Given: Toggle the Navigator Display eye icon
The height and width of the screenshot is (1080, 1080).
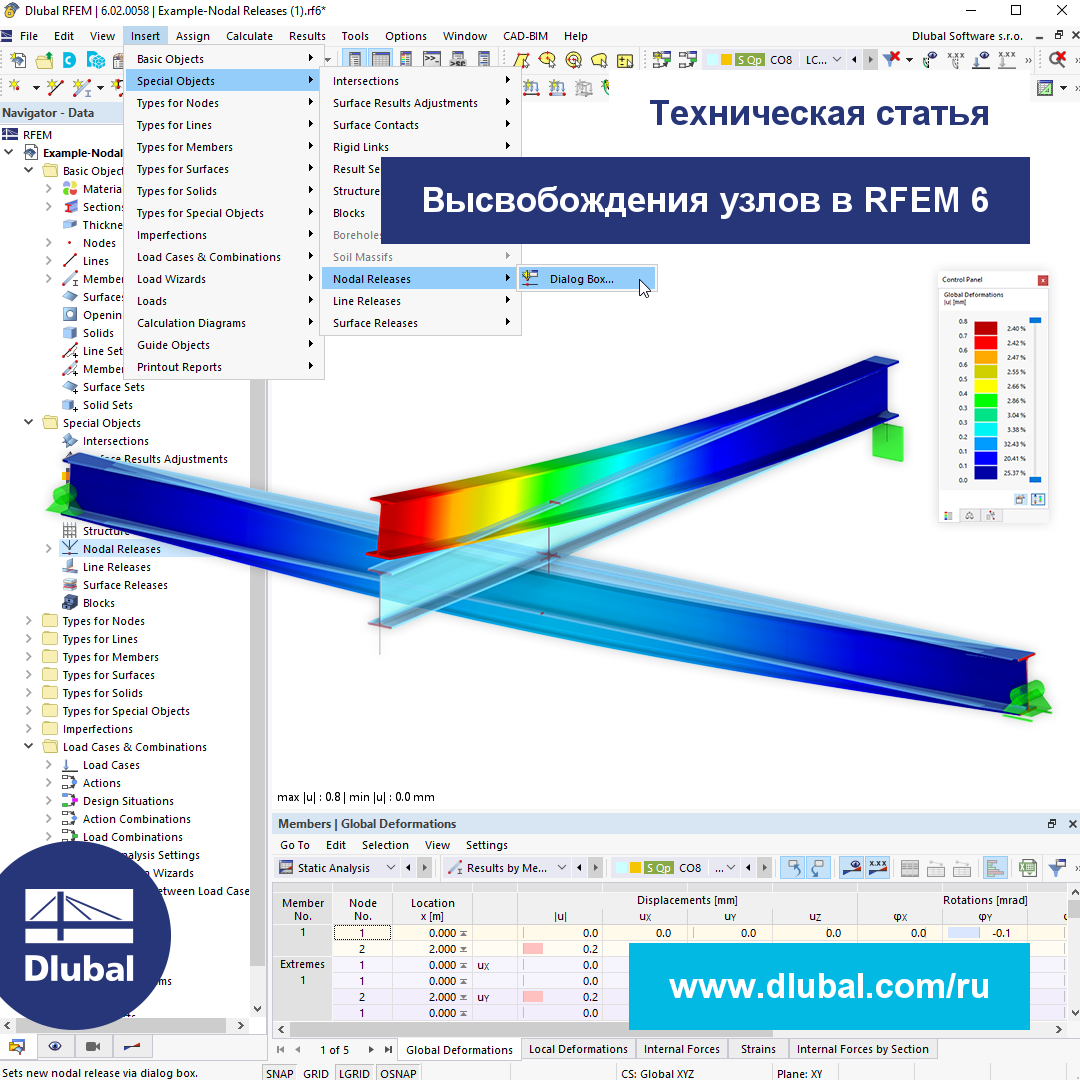Looking at the screenshot, I should tap(54, 1046).
